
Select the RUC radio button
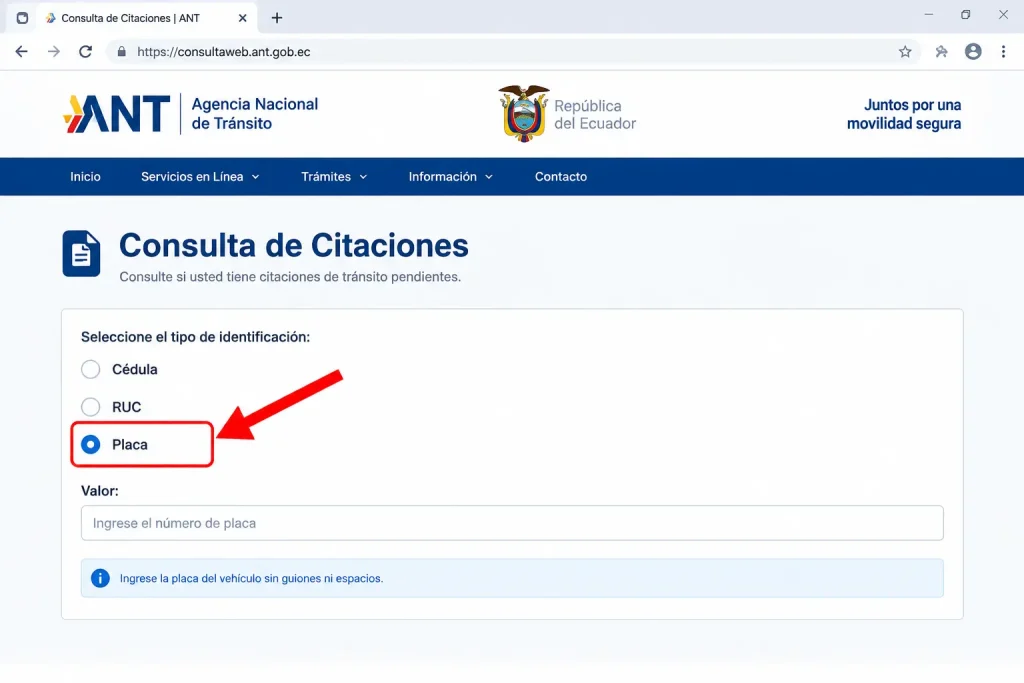click(91, 407)
